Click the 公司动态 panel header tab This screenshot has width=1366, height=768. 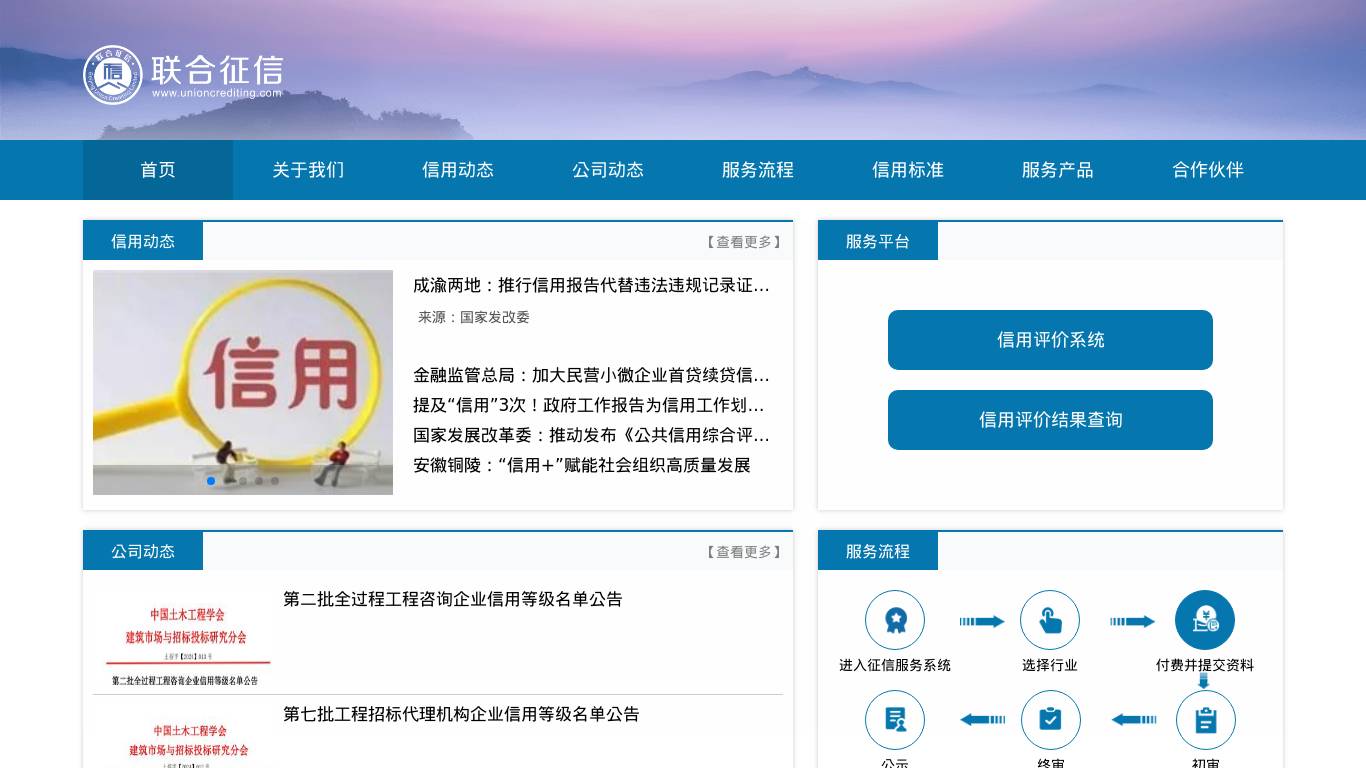click(x=143, y=551)
